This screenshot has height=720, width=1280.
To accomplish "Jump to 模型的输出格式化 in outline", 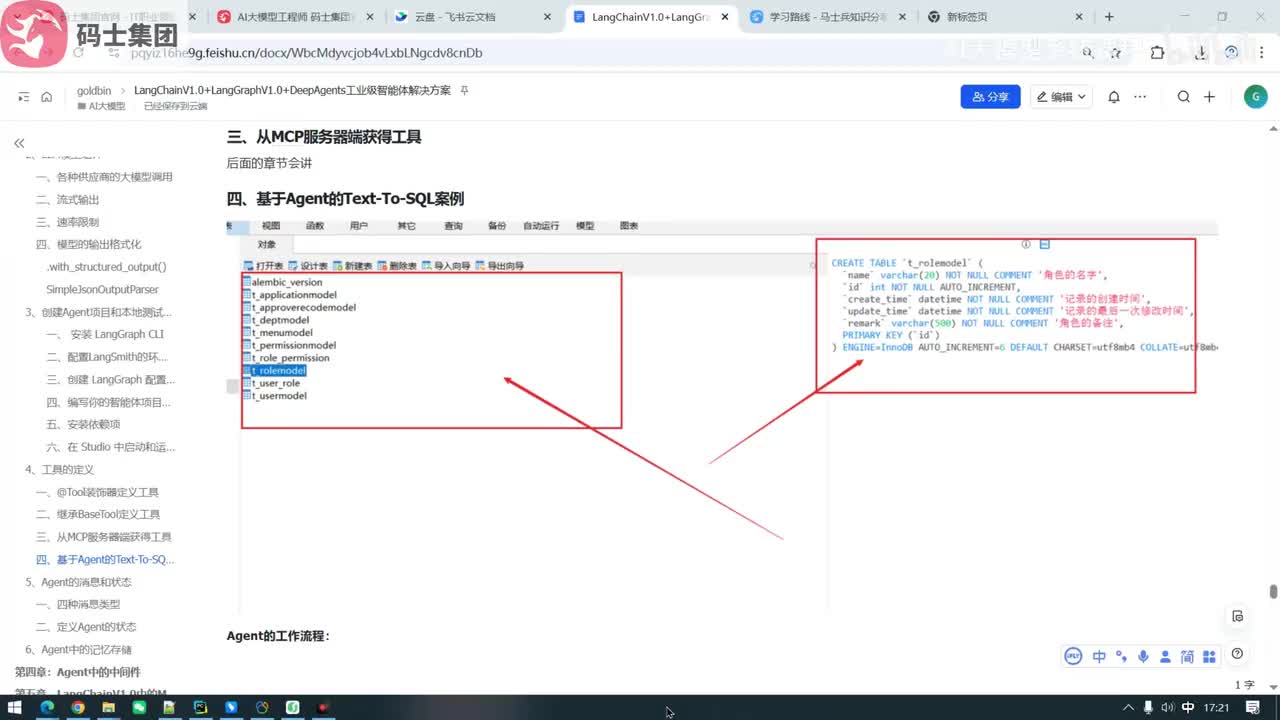I will pos(88,244).
